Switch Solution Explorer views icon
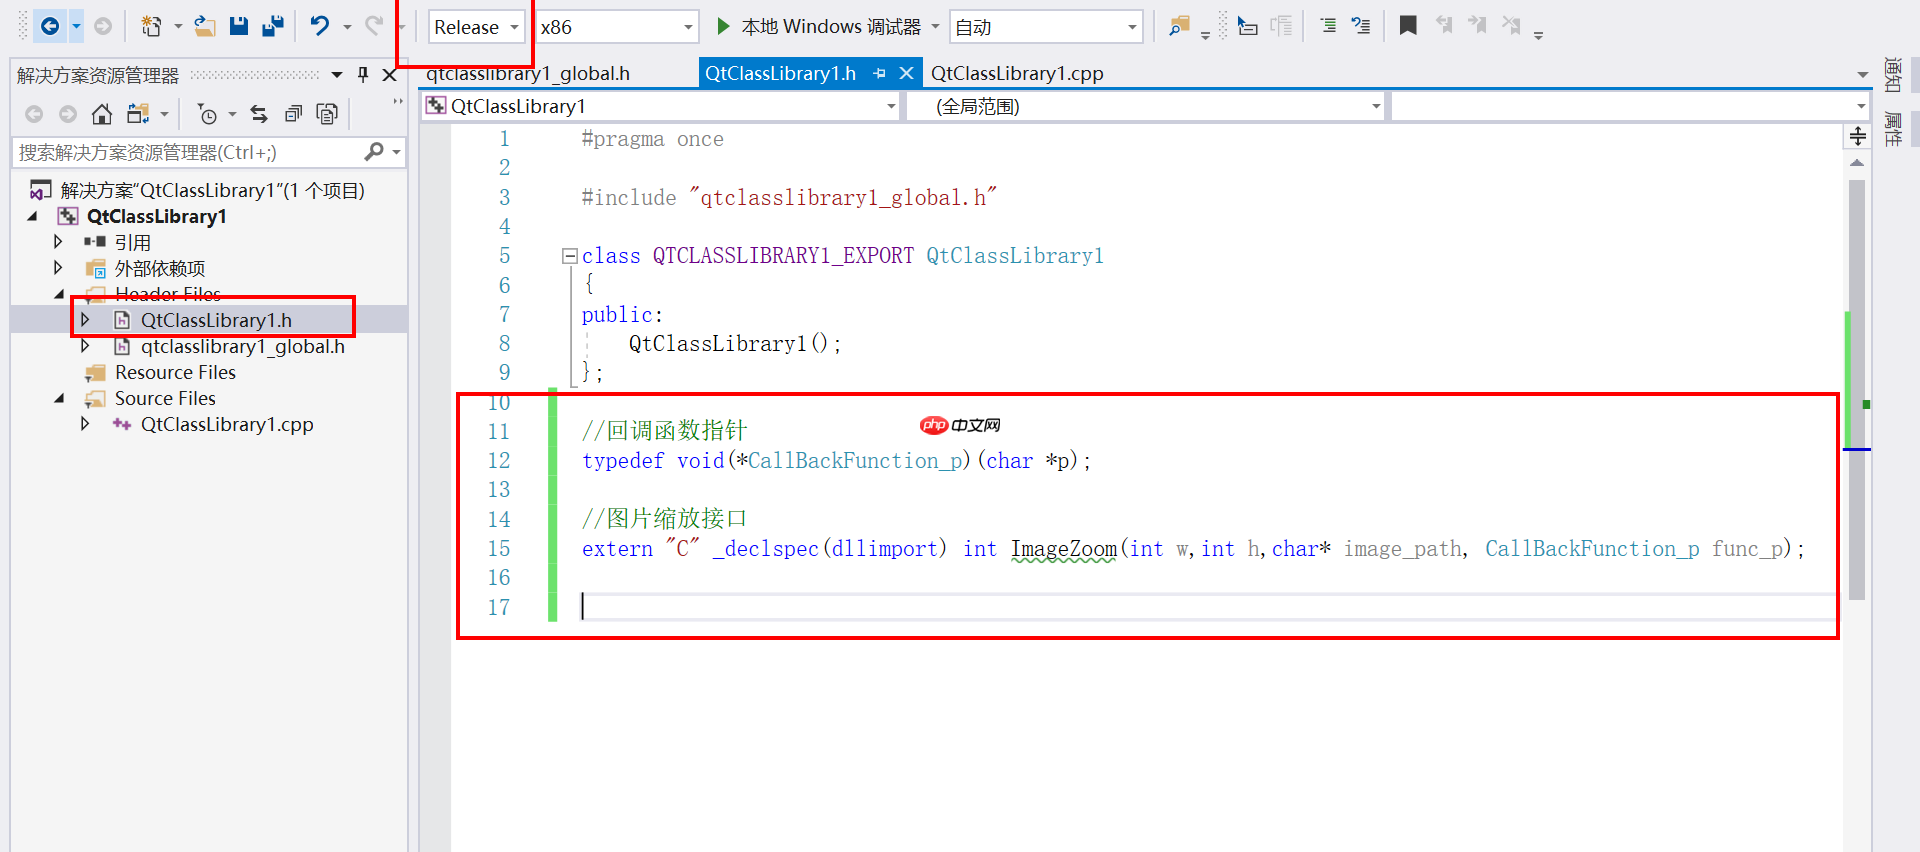The width and height of the screenshot is (1920, 852). point(138,114)
